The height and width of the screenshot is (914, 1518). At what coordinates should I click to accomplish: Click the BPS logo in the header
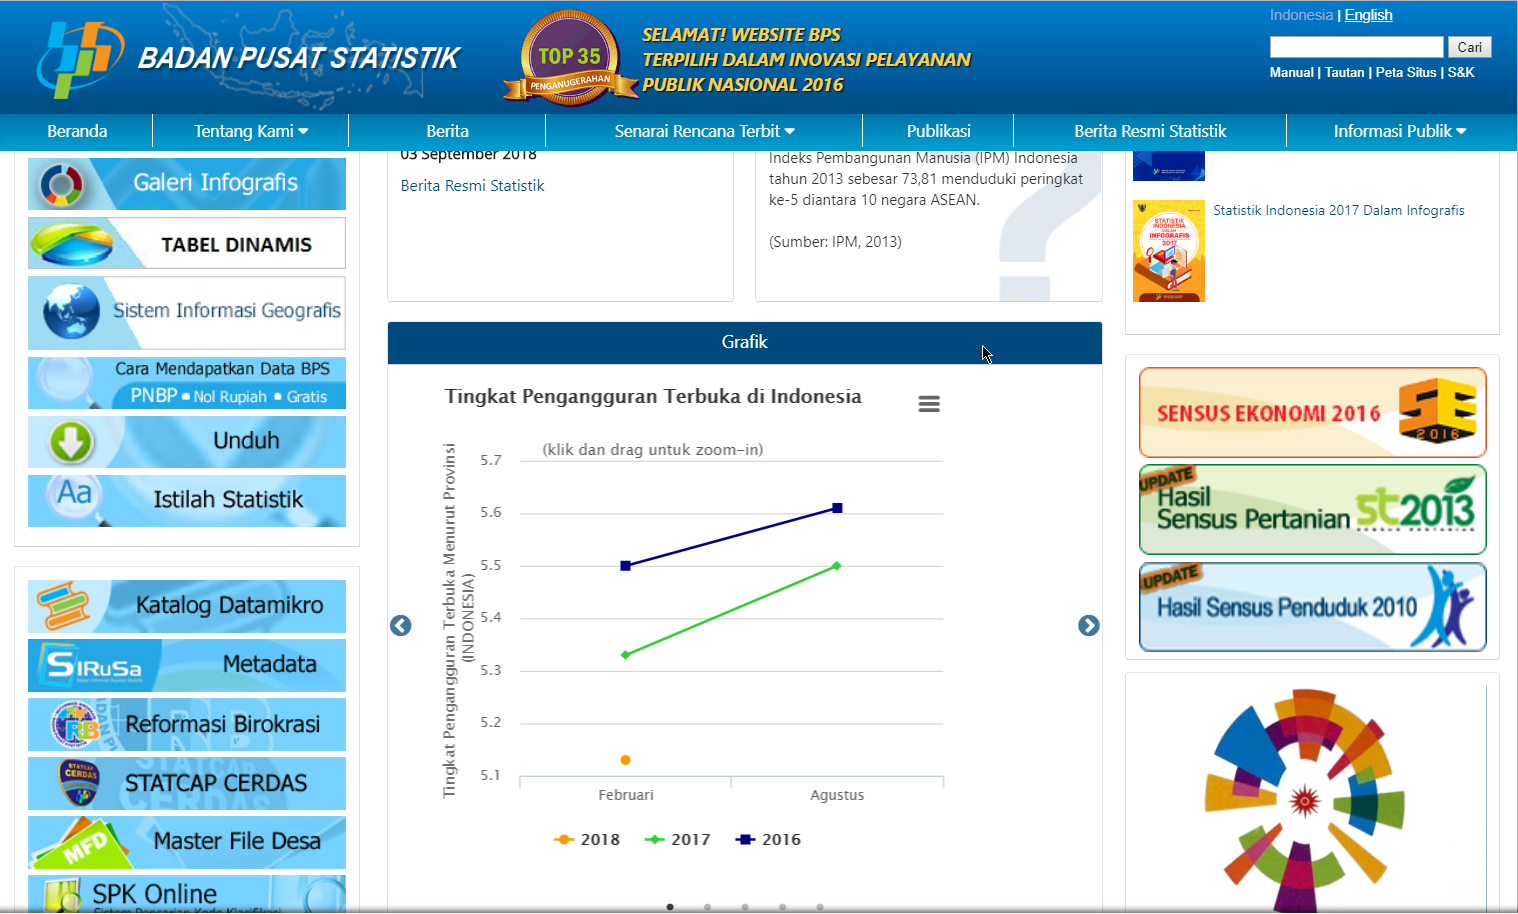(x=80, y=59)
